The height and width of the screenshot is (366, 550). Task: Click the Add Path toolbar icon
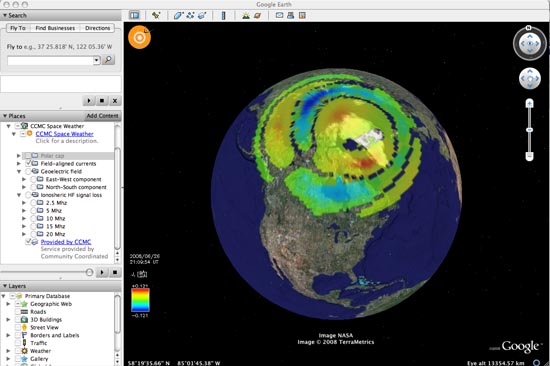[x=190, y=15]
